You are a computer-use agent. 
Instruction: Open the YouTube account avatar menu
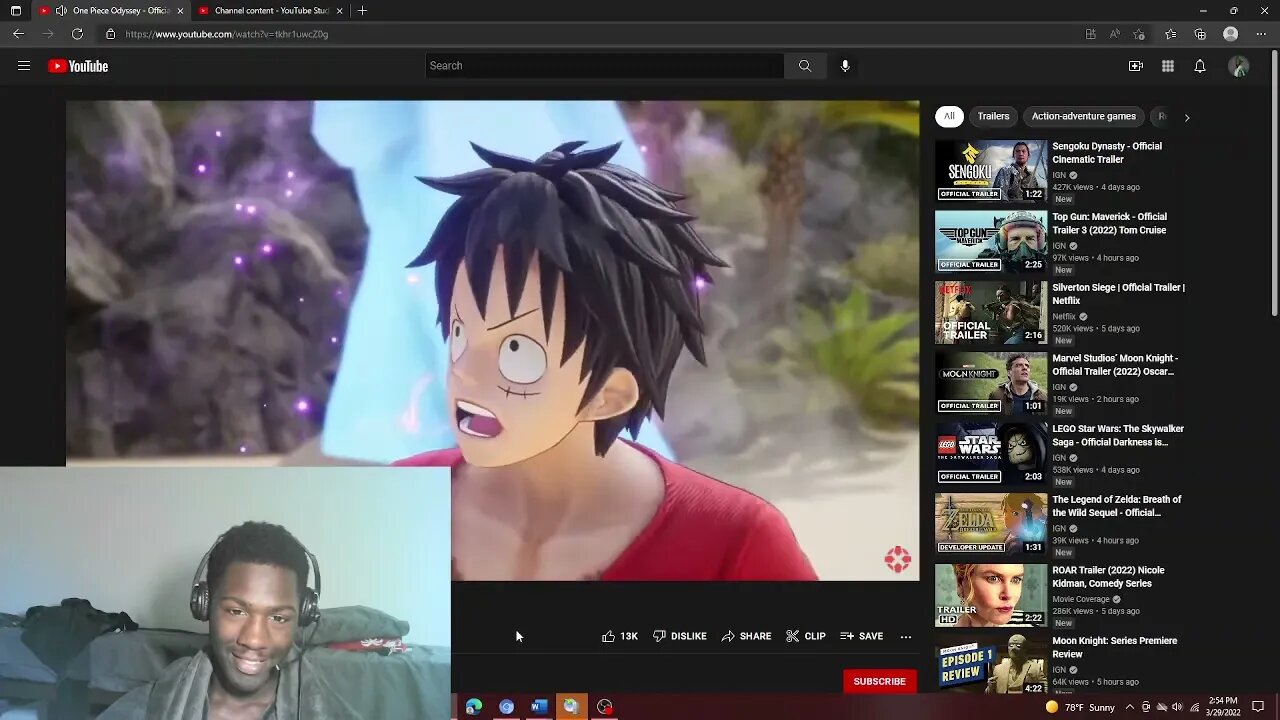coord(1239,66)
